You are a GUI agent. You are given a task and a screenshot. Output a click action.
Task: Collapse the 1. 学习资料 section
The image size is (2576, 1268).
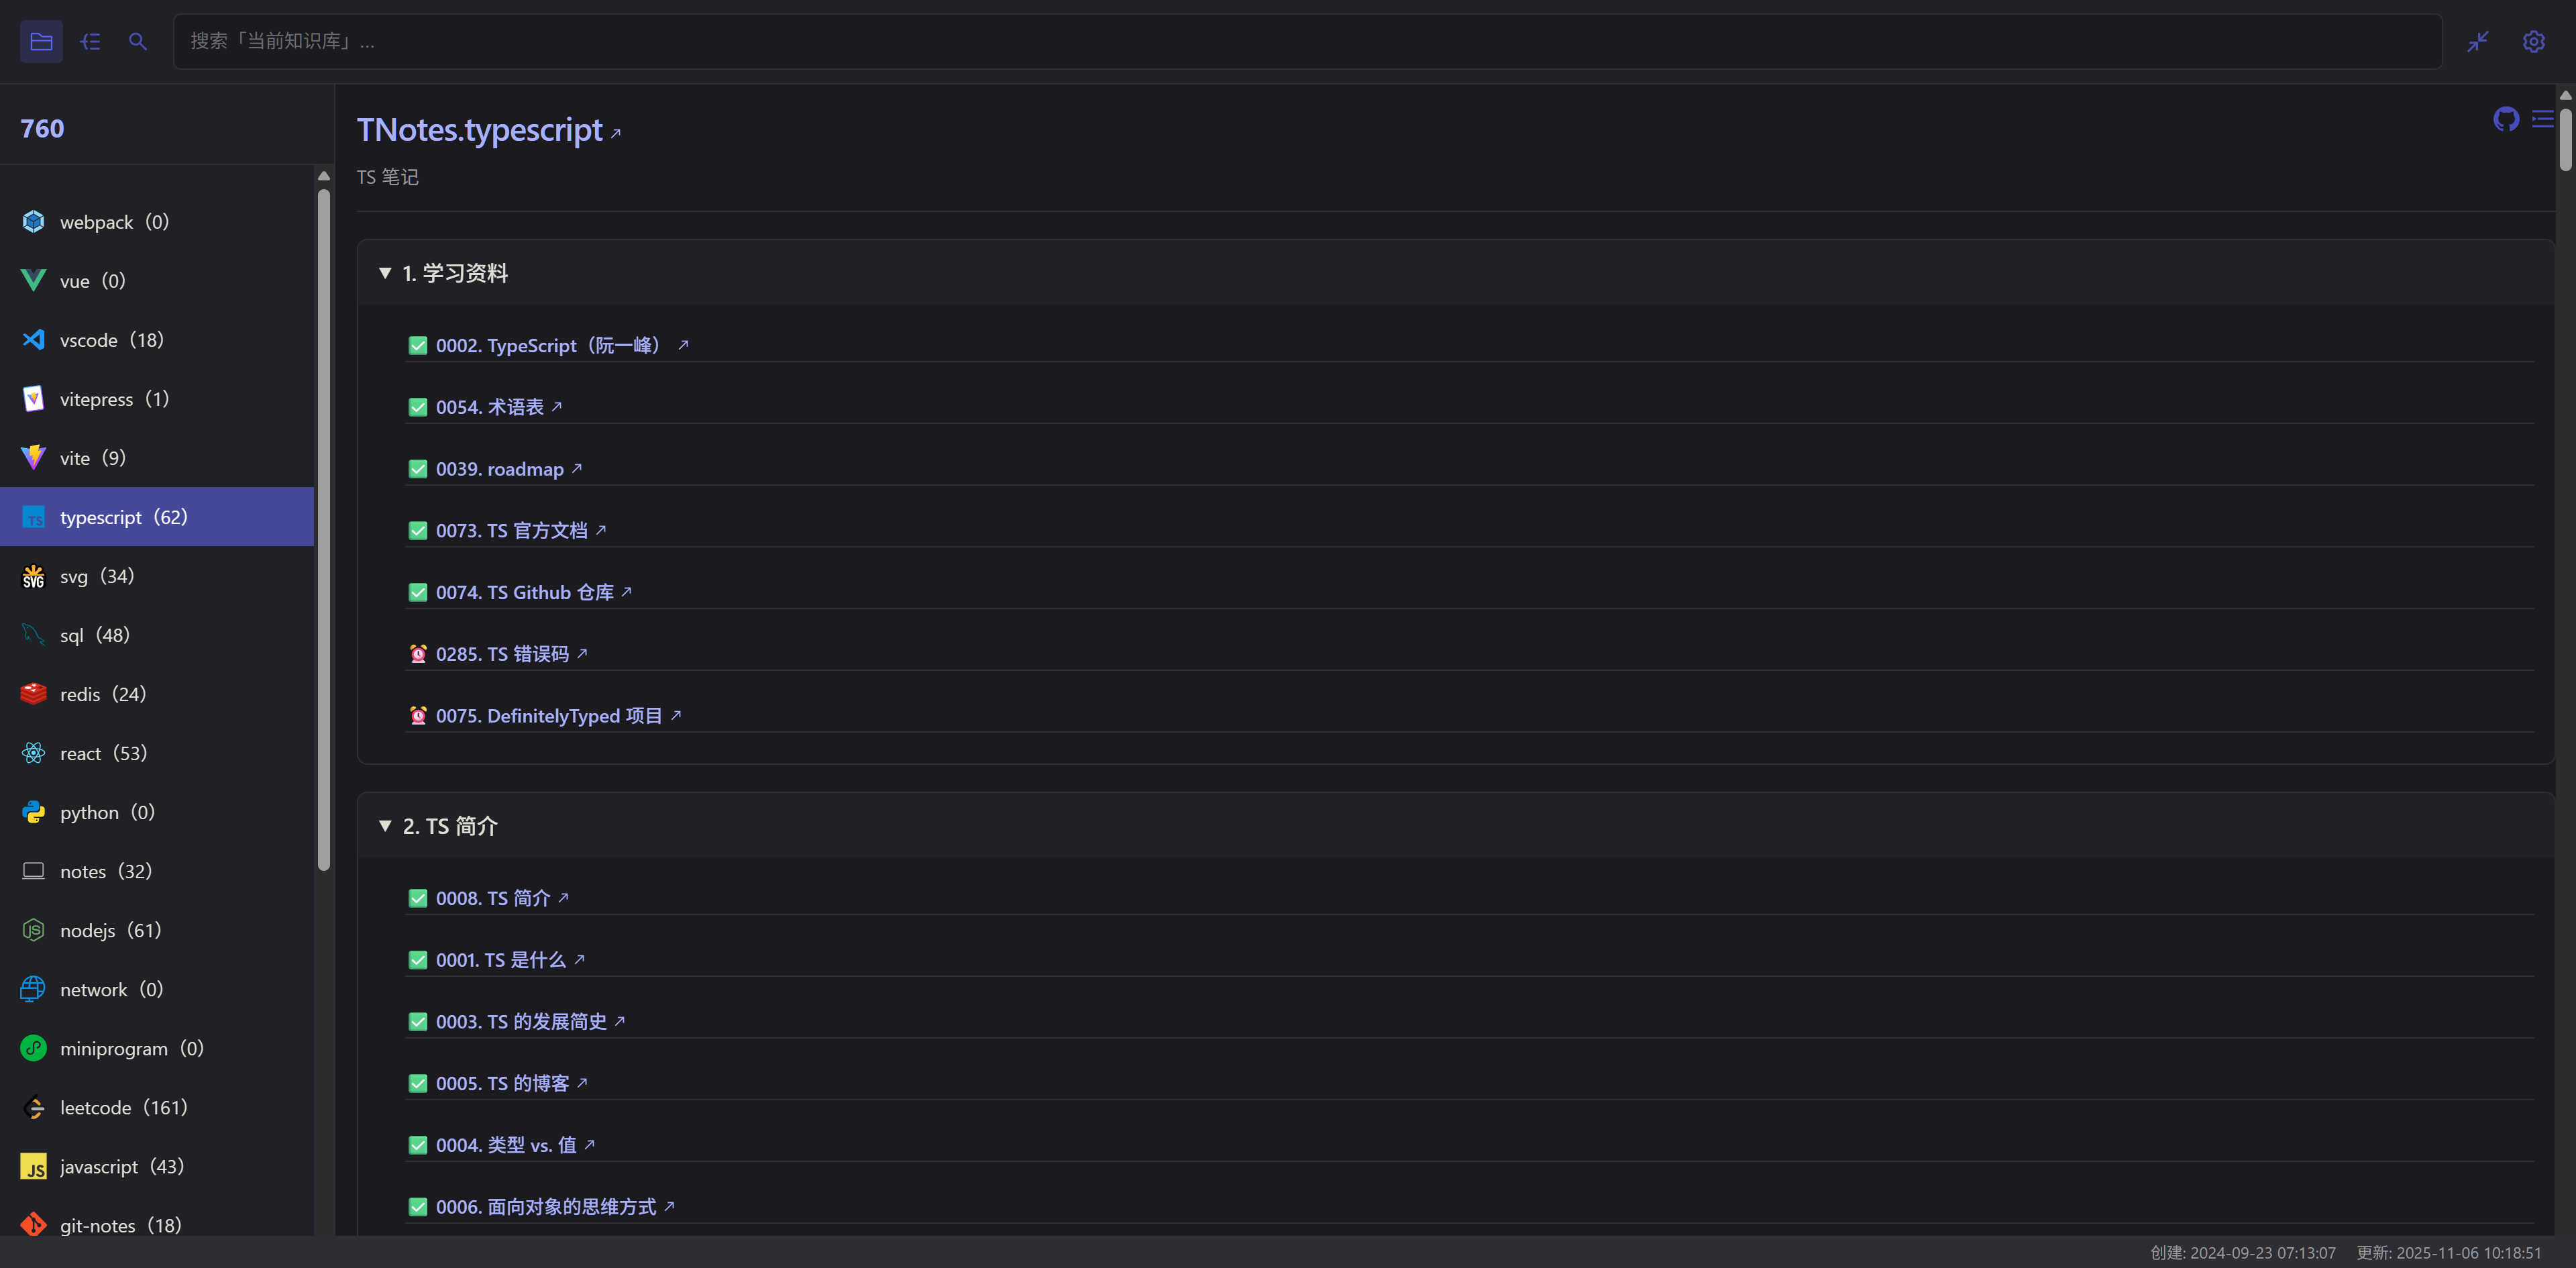click(x=385, y=273)
